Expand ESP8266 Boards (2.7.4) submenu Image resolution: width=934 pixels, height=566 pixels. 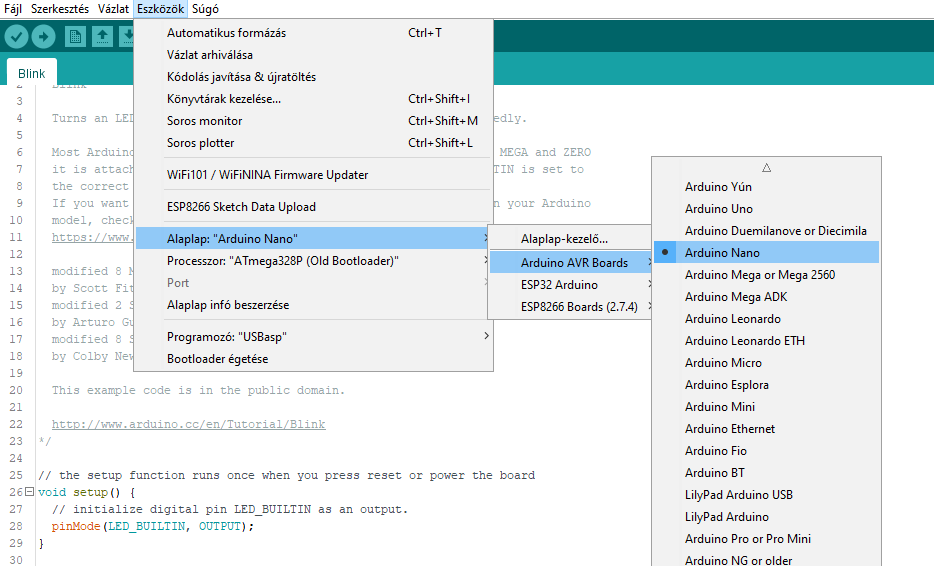coord(570,307)
